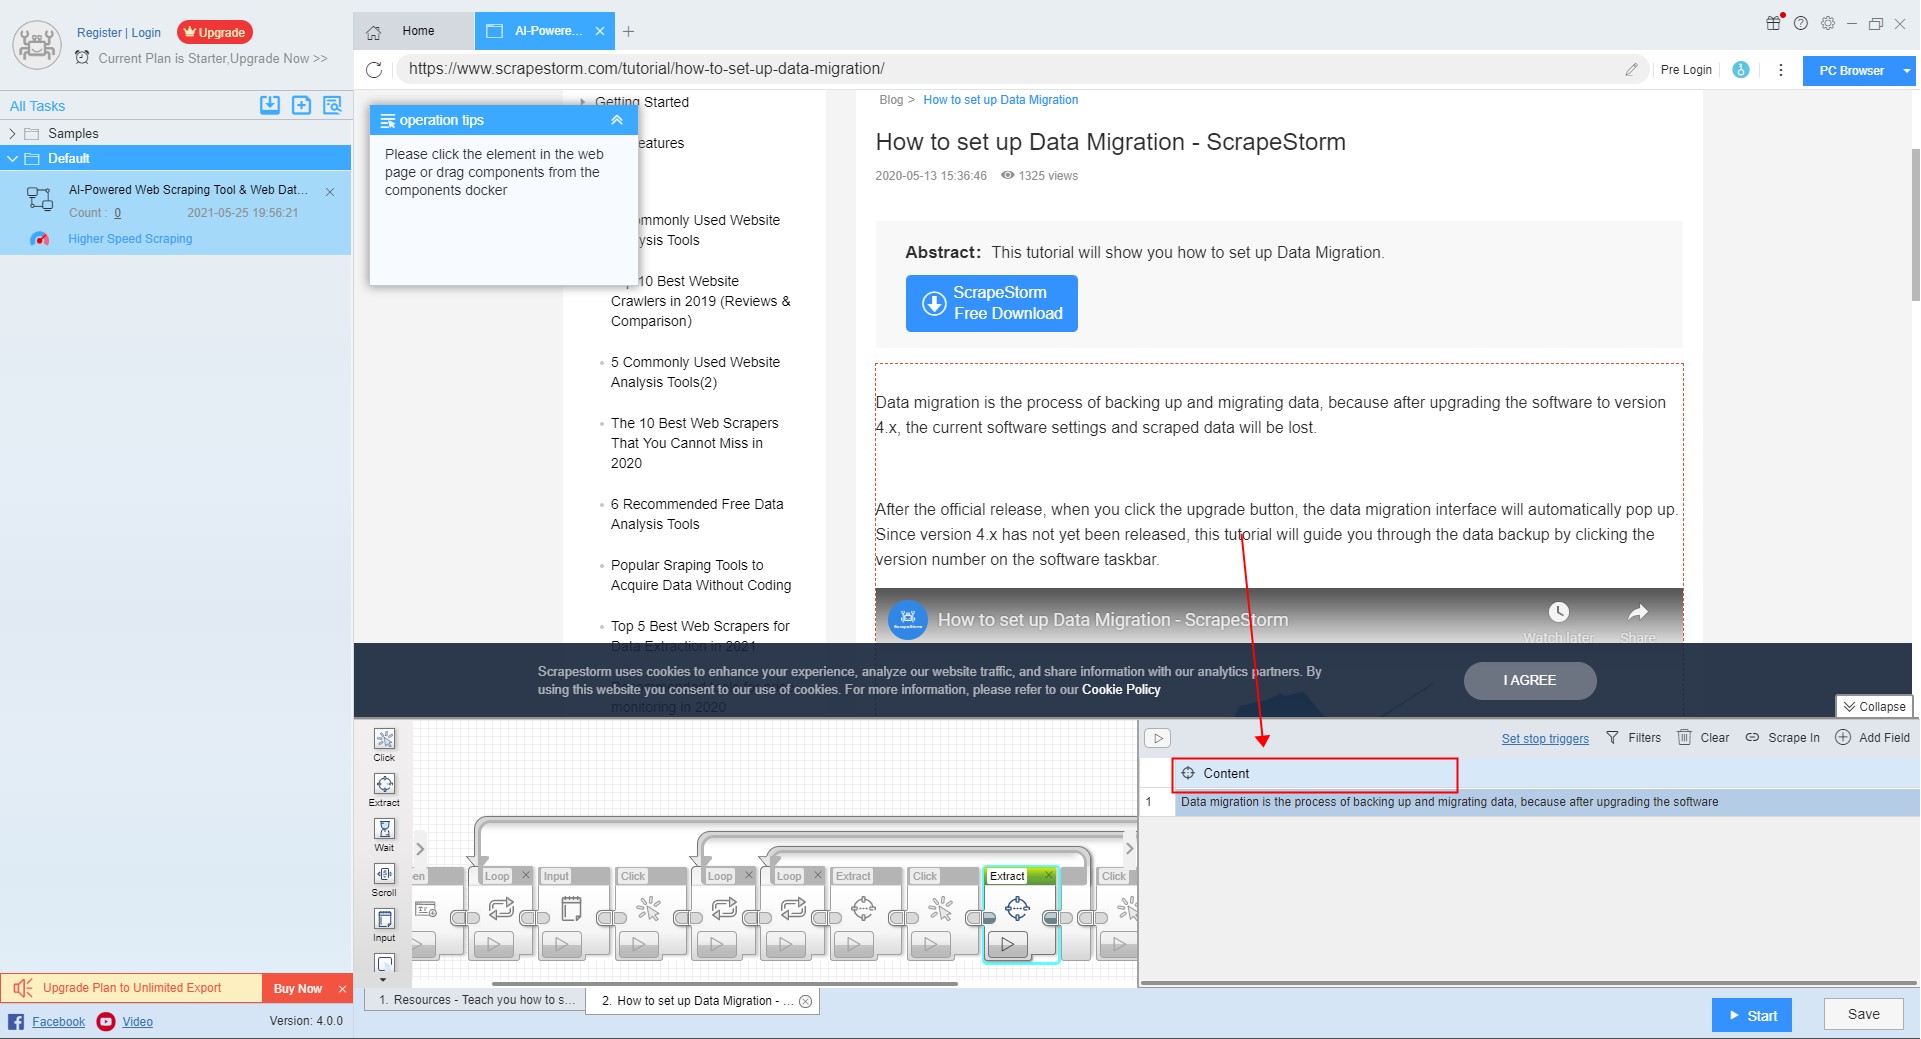Switch to page tab 1 Resources
Image resolution: width=1921 pixels, height=1039 pixels.
477,1000
